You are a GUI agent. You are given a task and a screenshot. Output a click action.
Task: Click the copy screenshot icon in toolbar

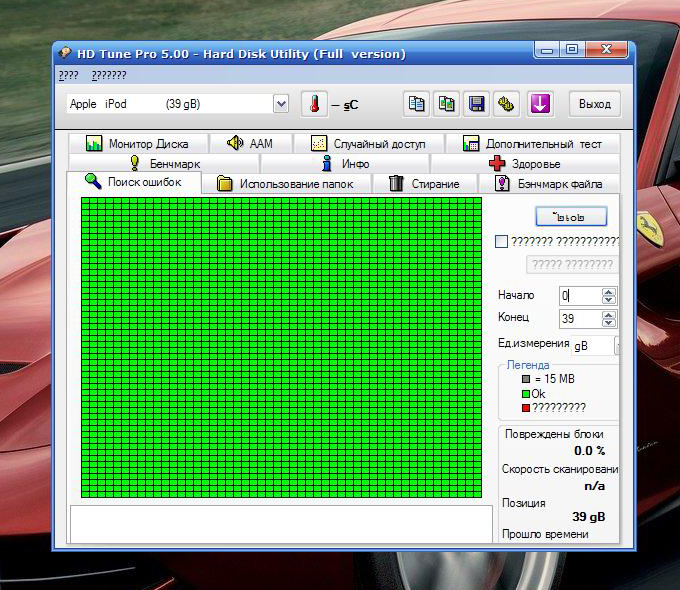click(447, 104)
